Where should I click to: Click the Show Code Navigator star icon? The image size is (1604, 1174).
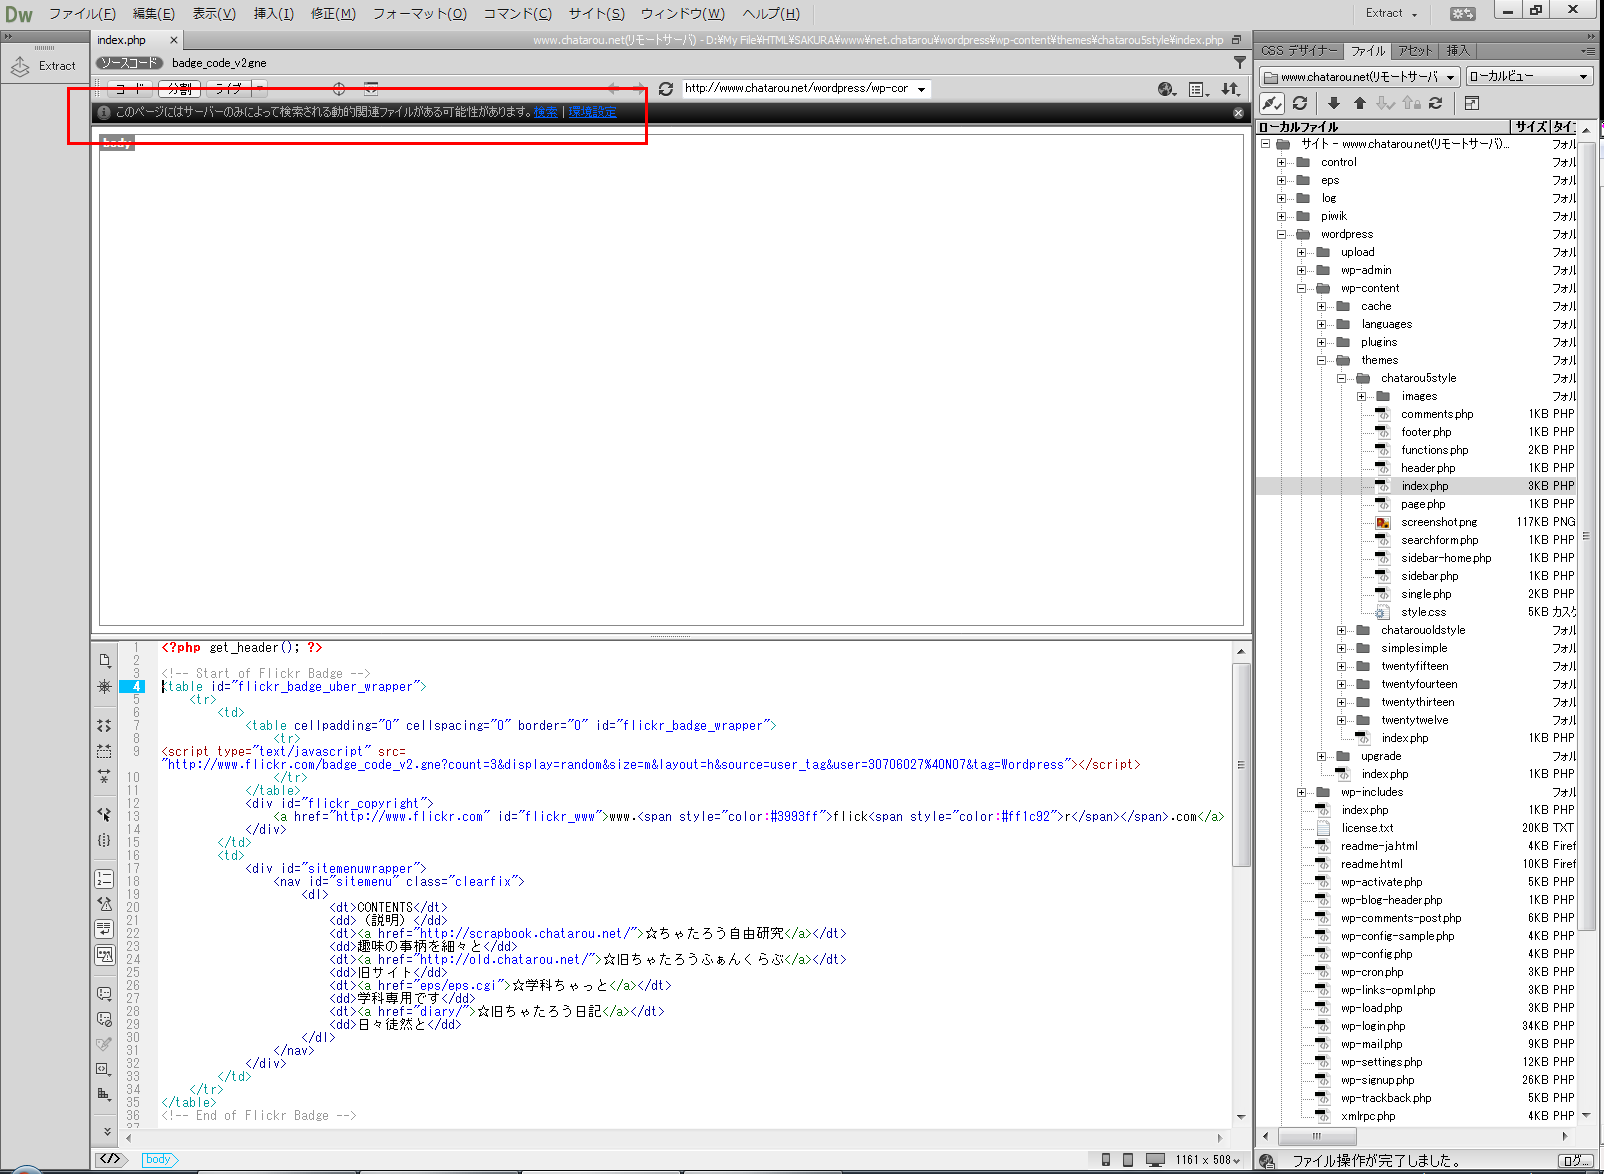tap(105, 687)
